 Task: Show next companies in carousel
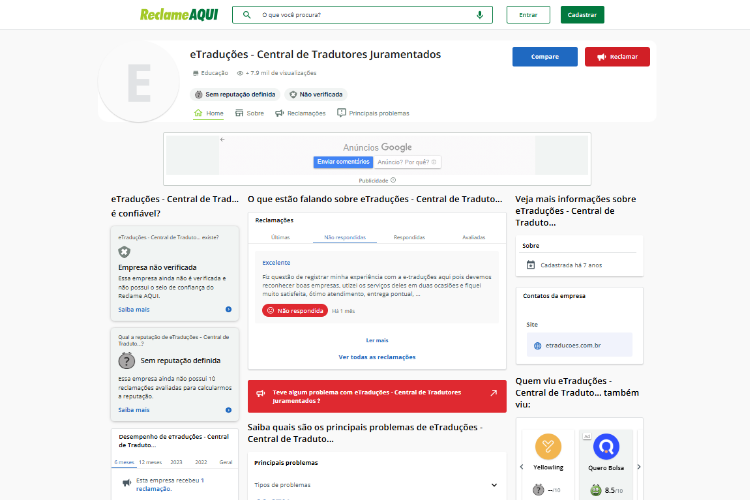(639, 467)
